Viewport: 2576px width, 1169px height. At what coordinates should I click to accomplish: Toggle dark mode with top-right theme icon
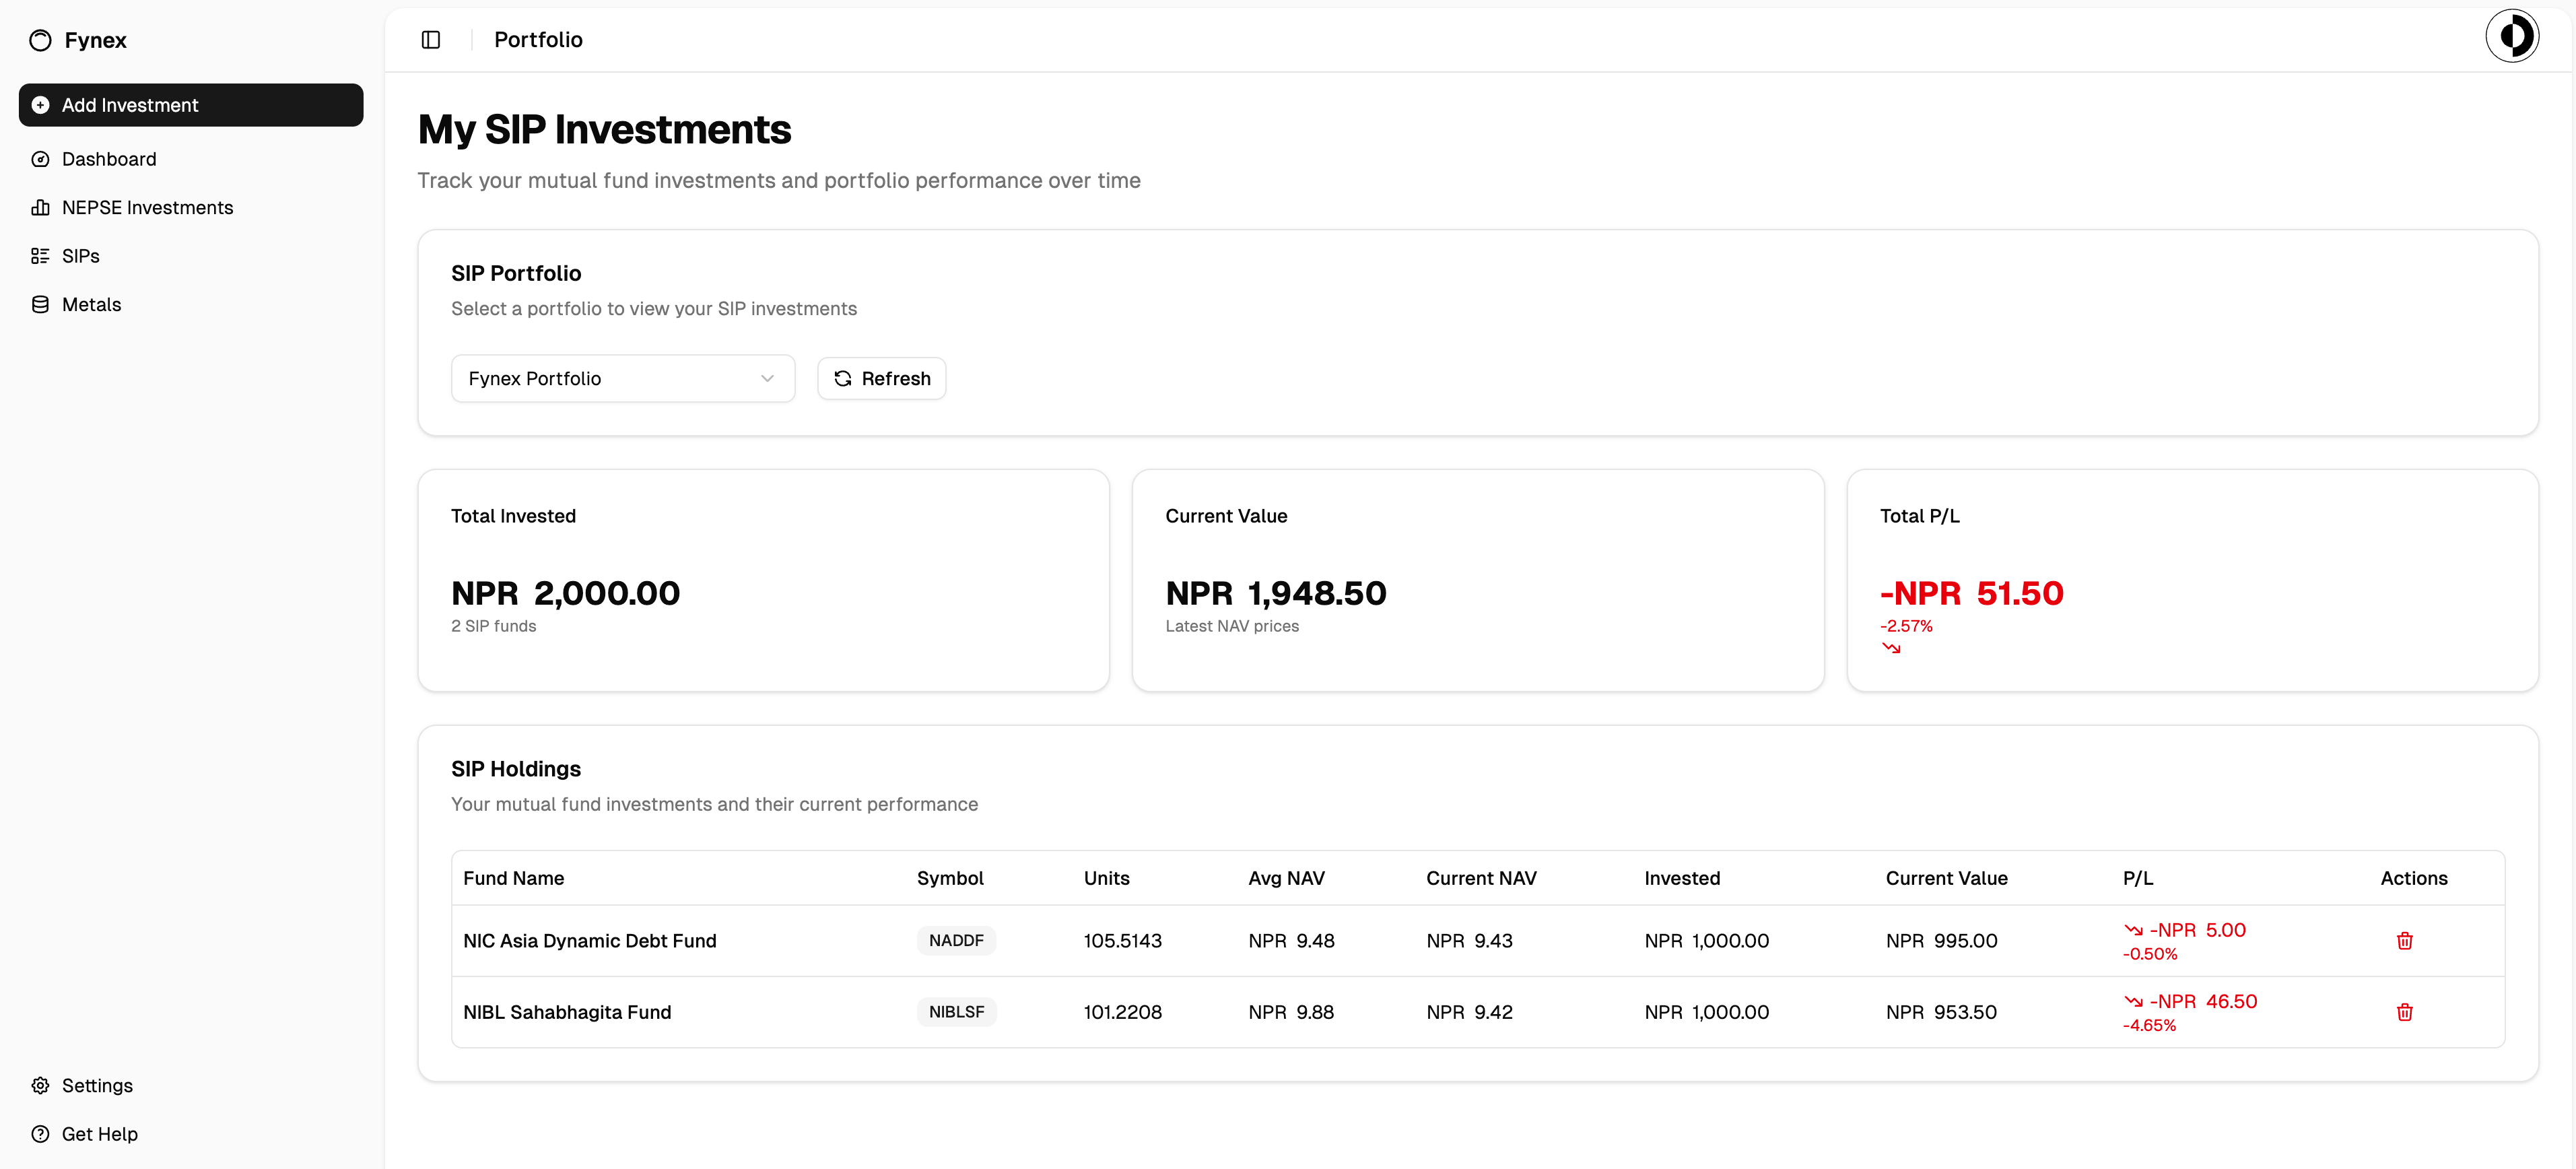coord(2512,35)
